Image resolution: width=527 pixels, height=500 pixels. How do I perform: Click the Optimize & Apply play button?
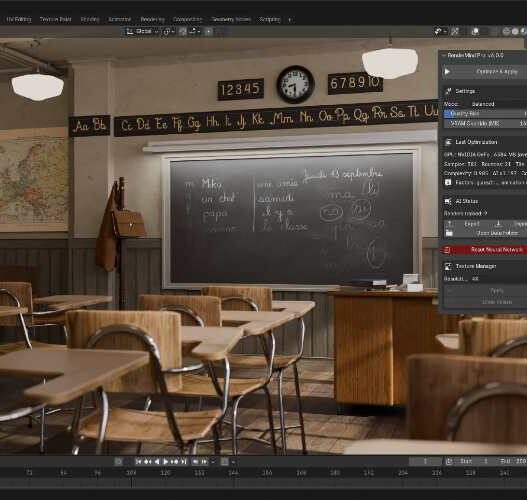(485, 72)
